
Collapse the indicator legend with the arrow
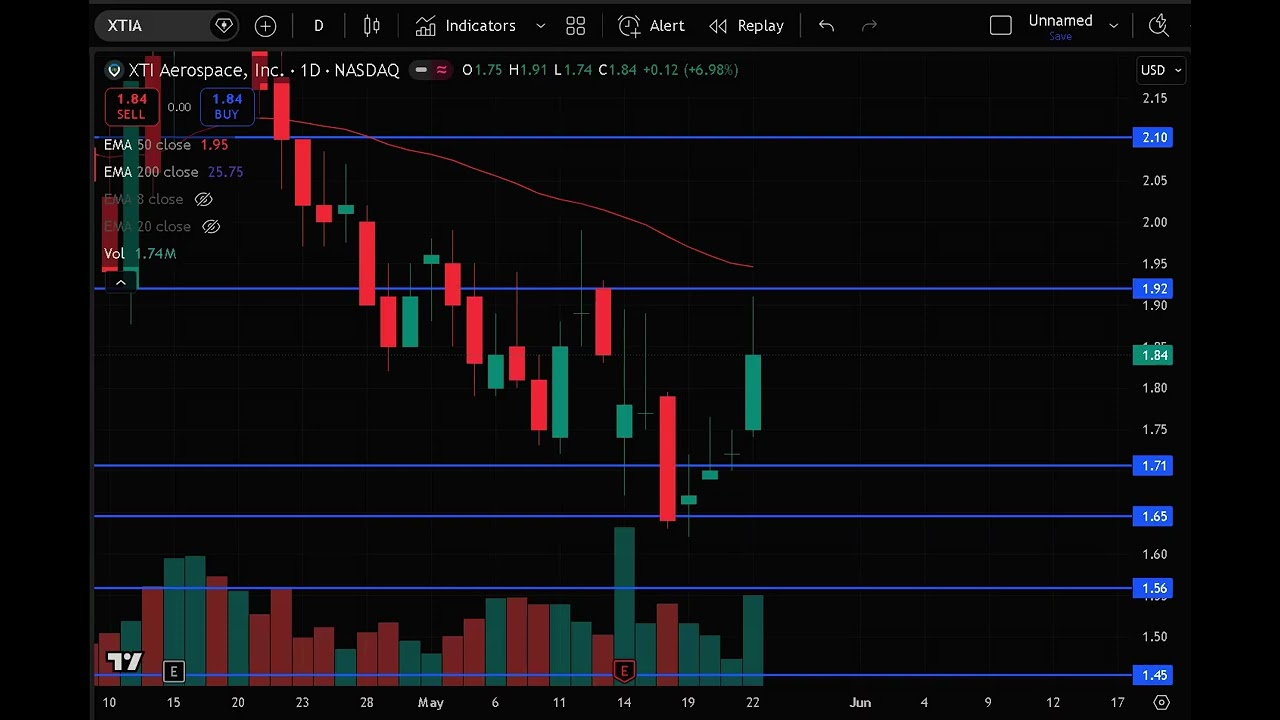121,283
